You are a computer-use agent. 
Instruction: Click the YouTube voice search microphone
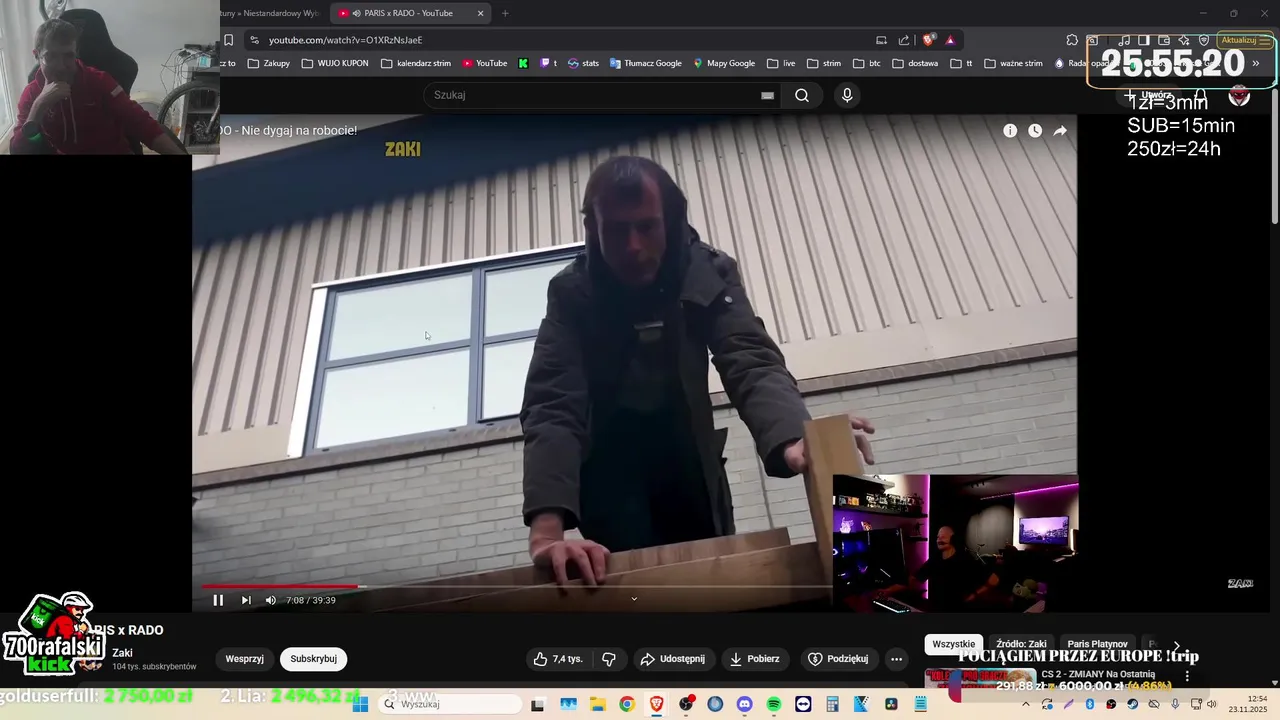pyautogui.click(x=847, y=95)
